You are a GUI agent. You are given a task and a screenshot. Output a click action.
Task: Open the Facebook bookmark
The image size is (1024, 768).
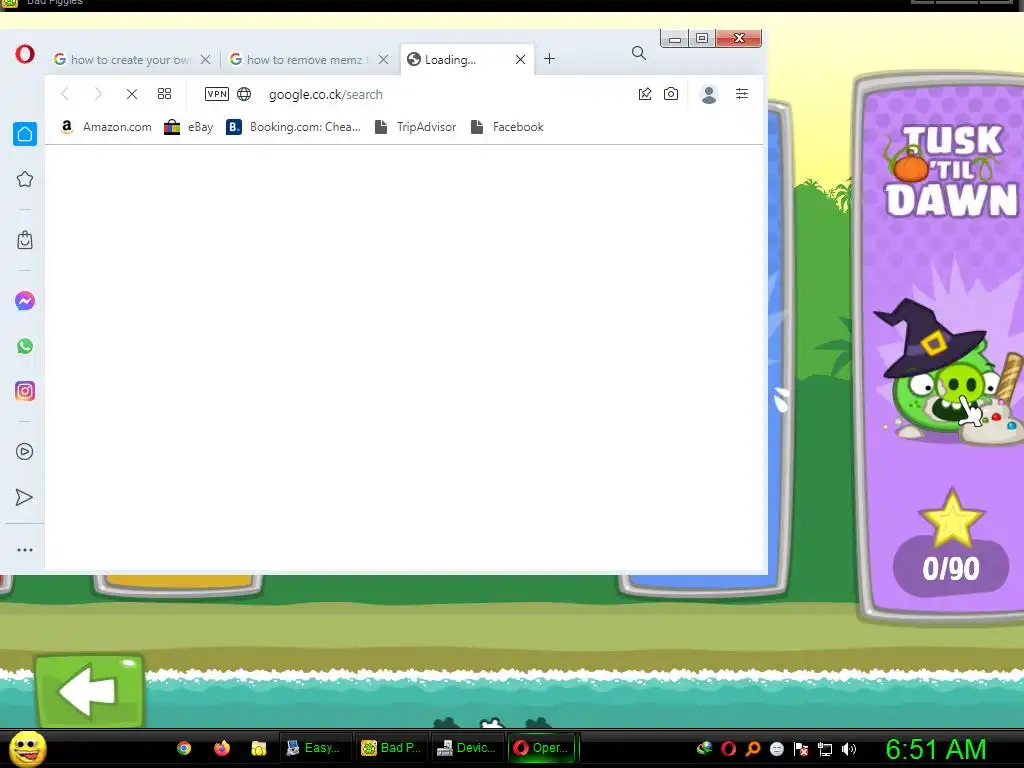pos(507,127)
